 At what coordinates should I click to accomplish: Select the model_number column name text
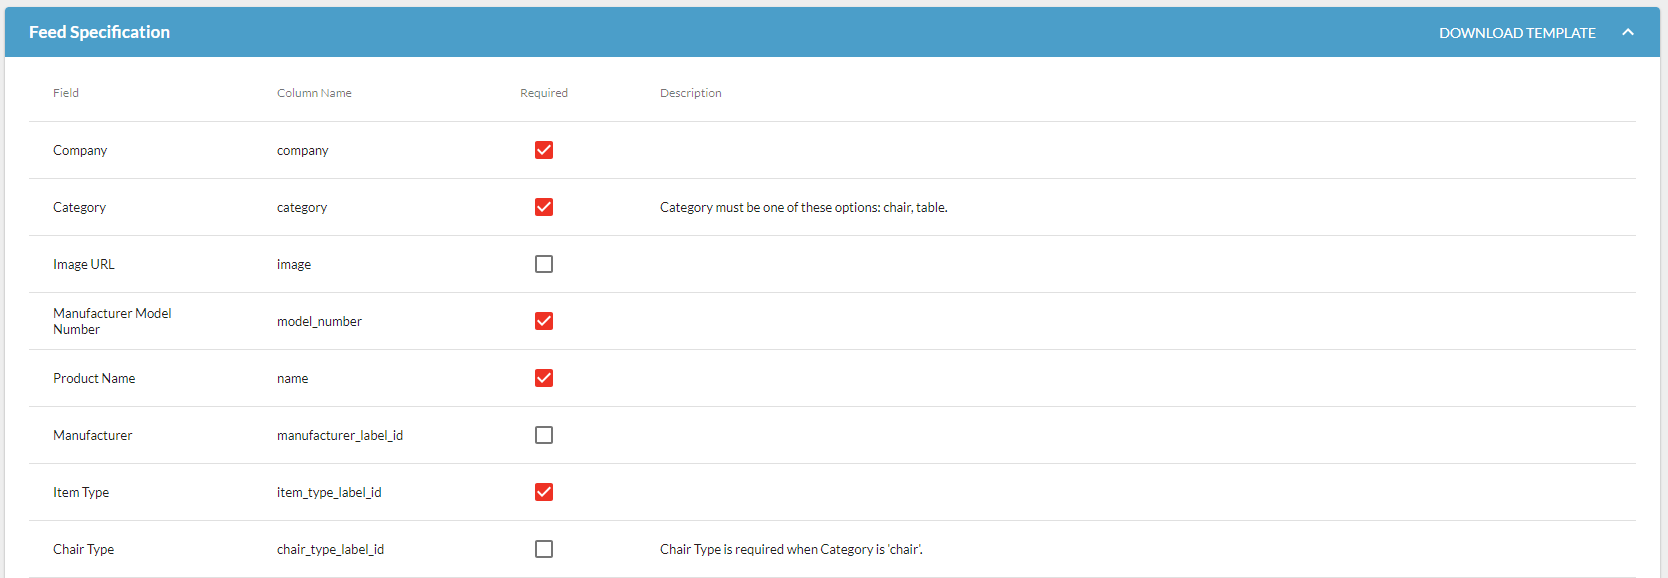pos(319,321)
